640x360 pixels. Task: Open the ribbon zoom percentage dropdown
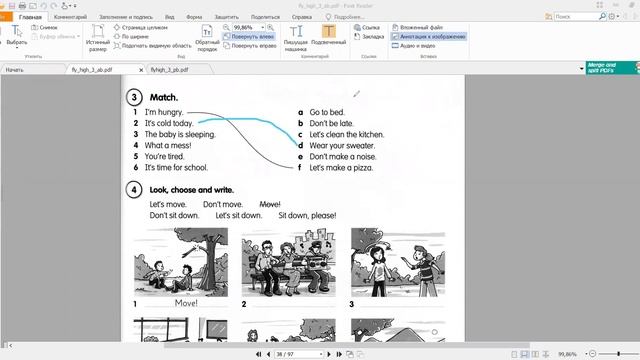pyautogui.click(x=262, y=27)
